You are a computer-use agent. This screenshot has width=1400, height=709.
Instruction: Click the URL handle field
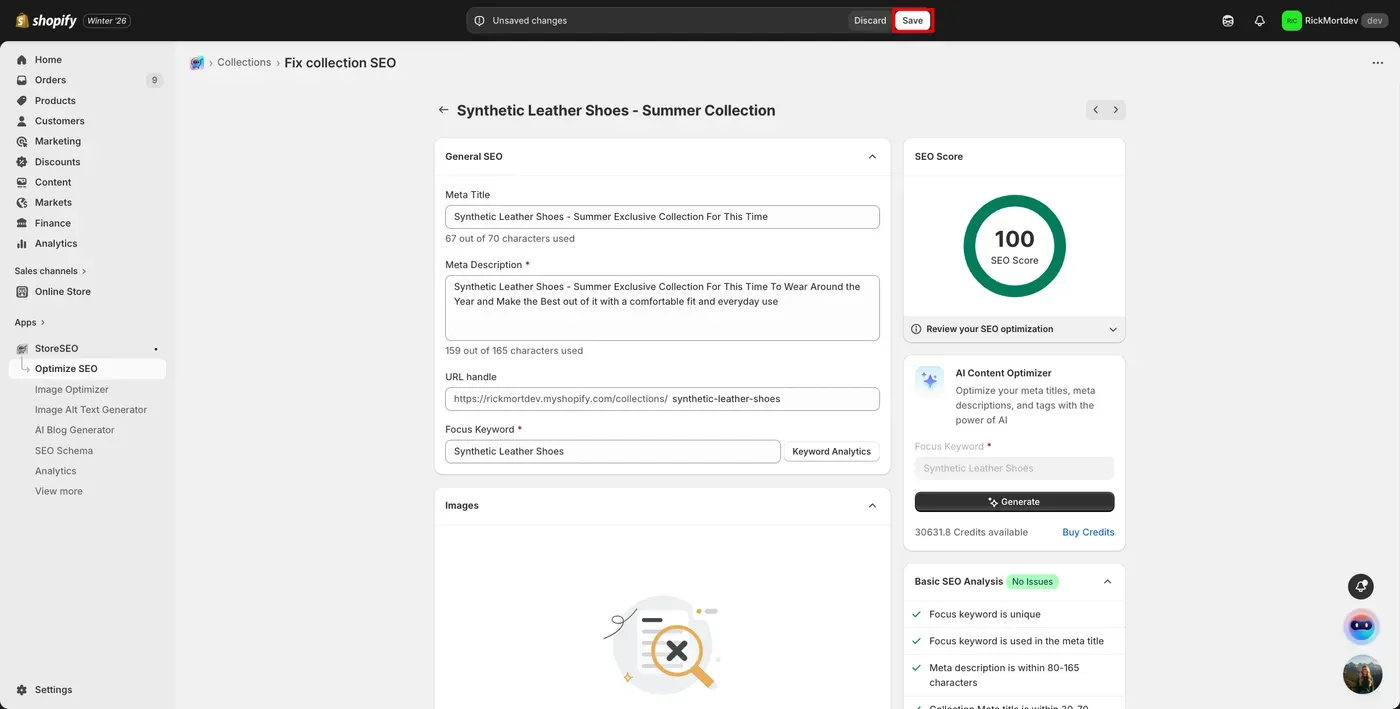(x=662, y=399)
